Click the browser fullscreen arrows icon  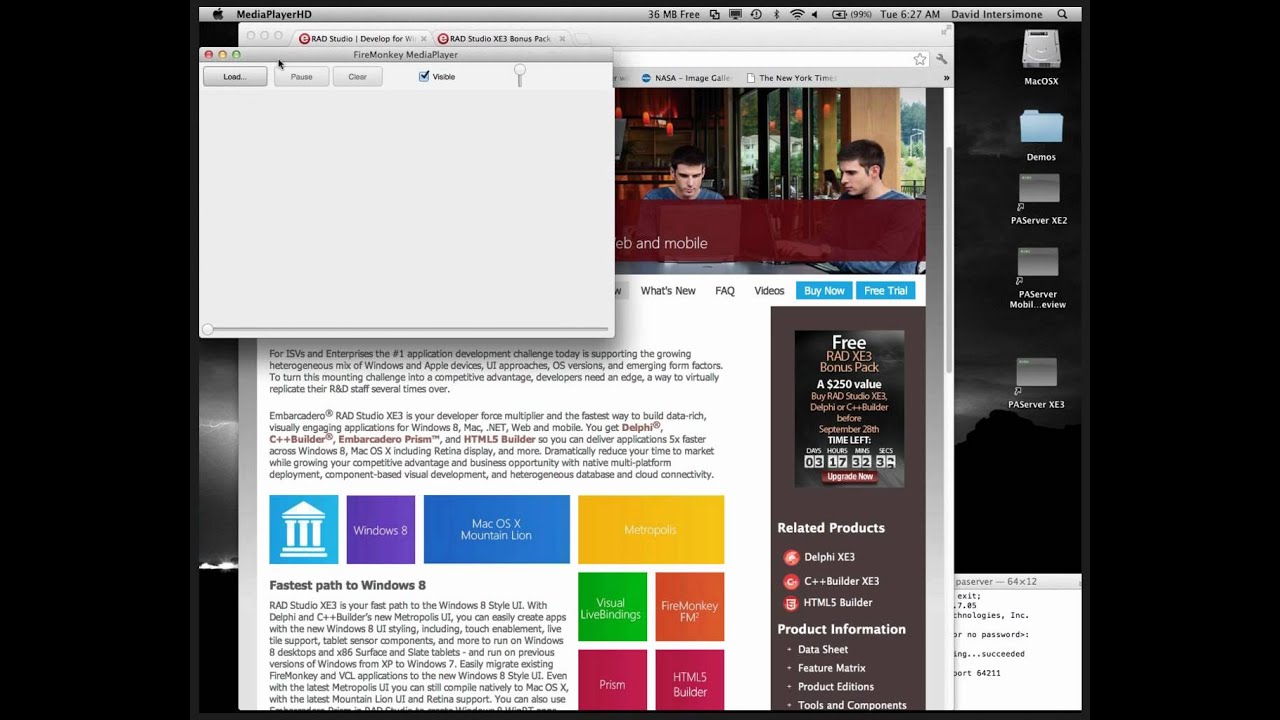pyautogui.click(x=946, y=31)
